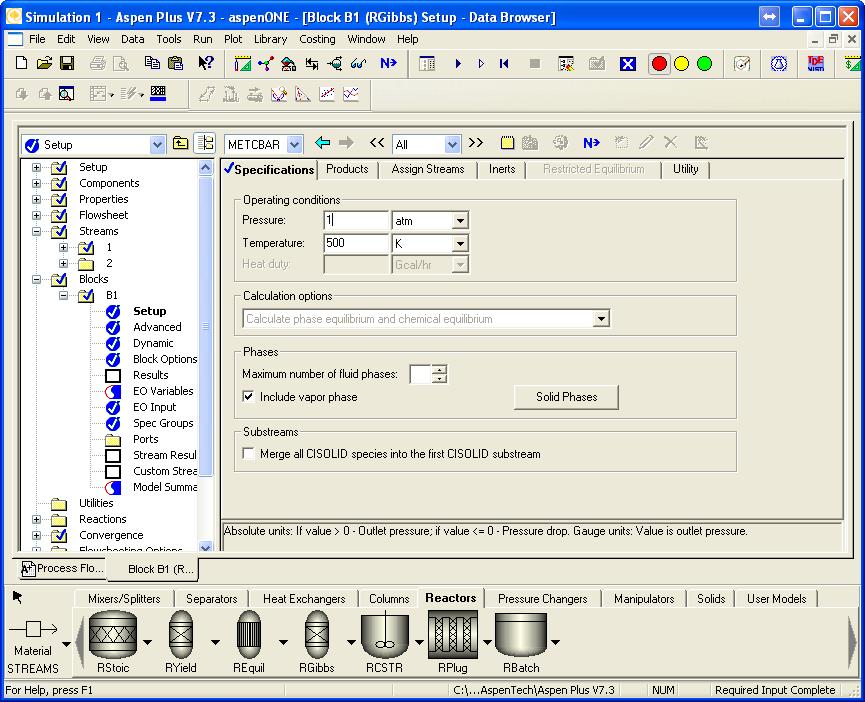
Task: Switch to the Inerts tab
Action: coord(502,169)
